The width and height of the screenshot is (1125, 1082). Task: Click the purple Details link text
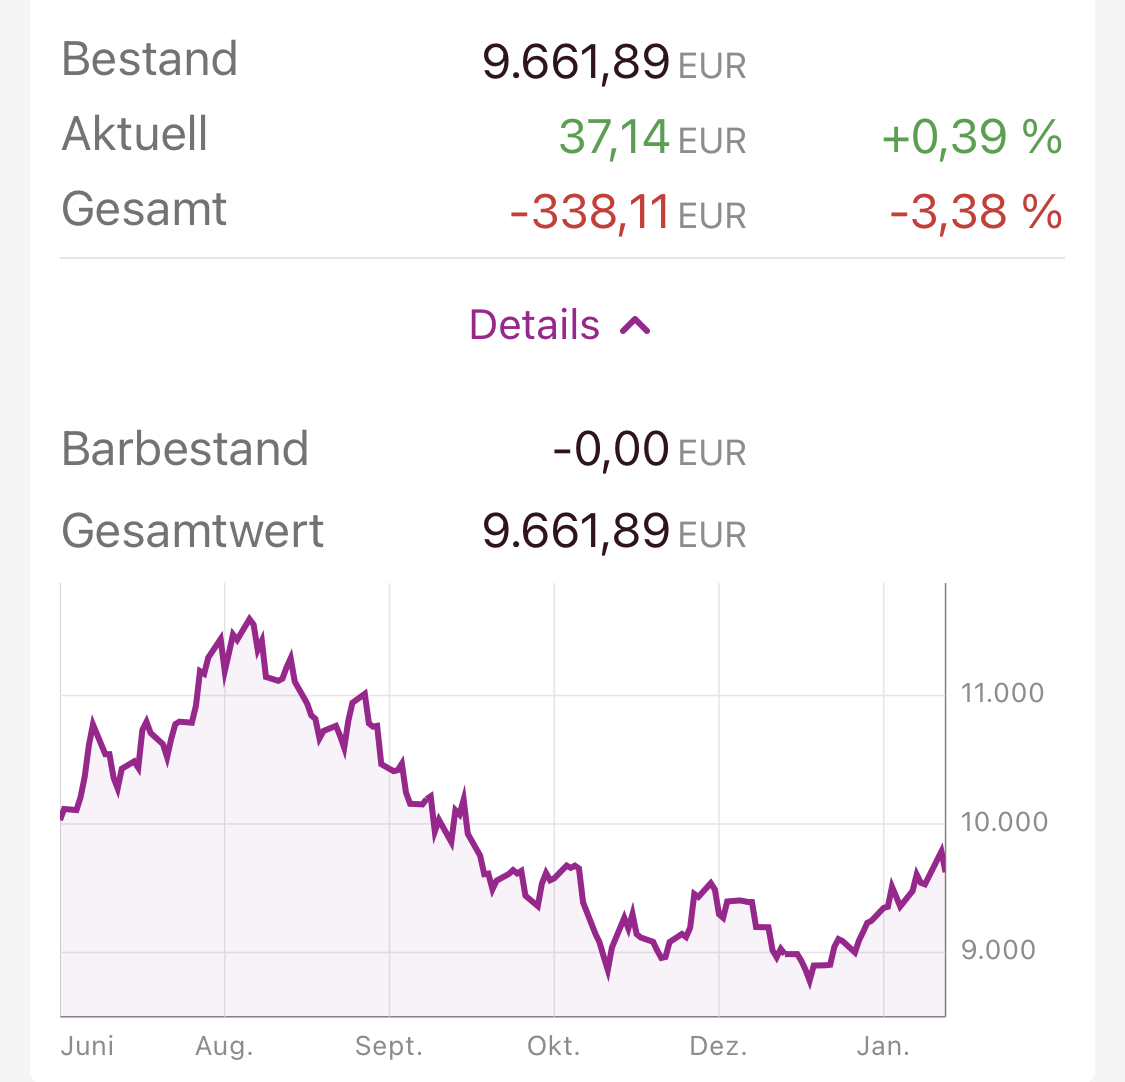pos(535,326)
